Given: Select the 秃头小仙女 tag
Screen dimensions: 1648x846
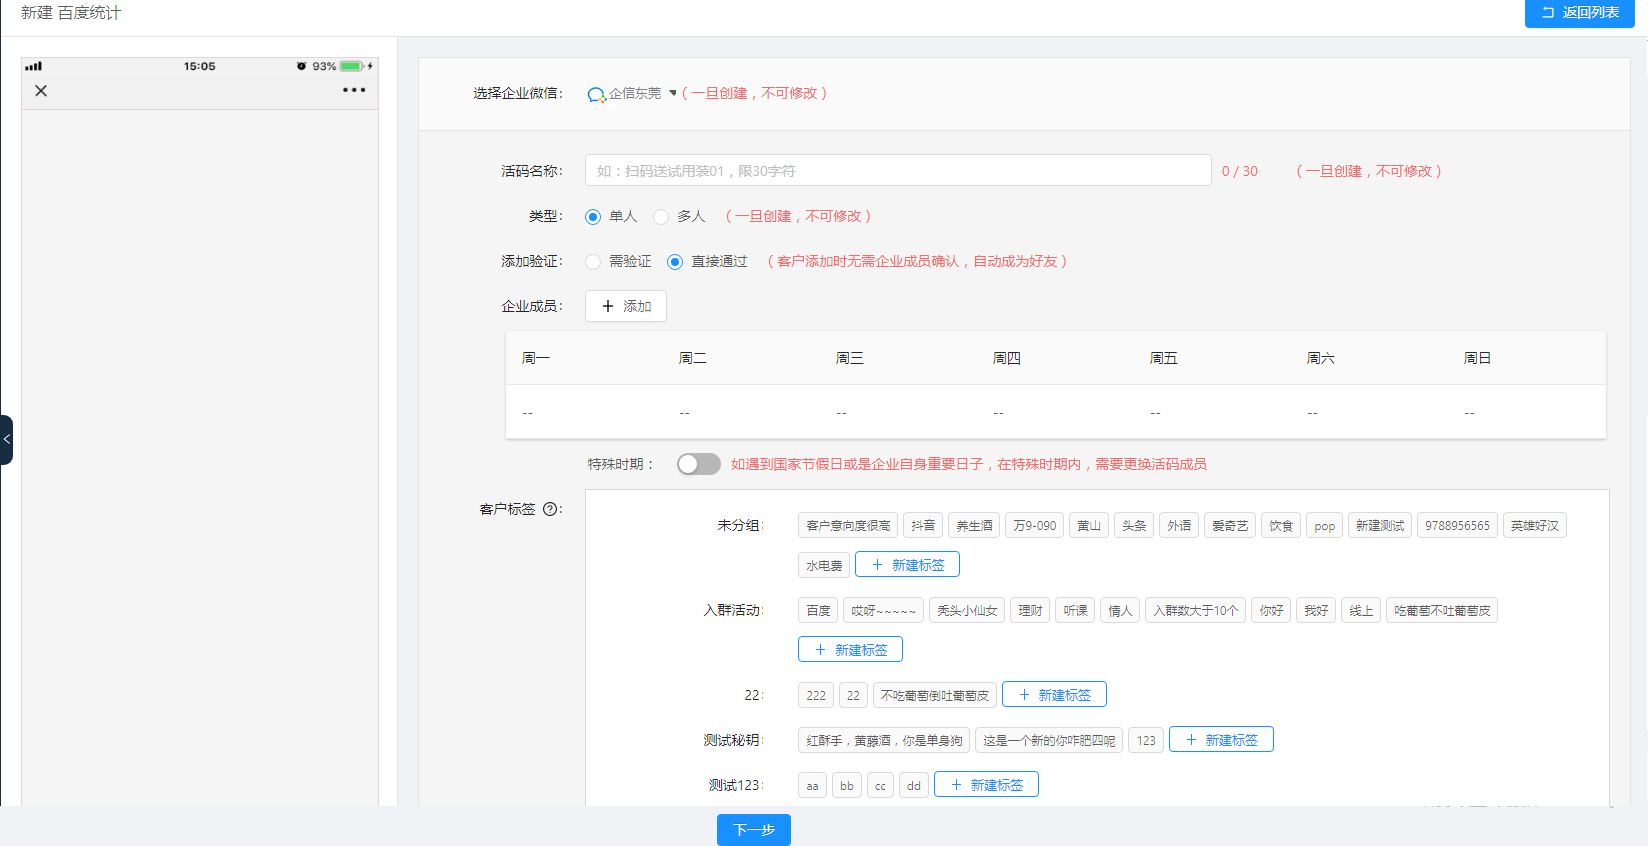Looking at the screenshot, I should (967, 610).
